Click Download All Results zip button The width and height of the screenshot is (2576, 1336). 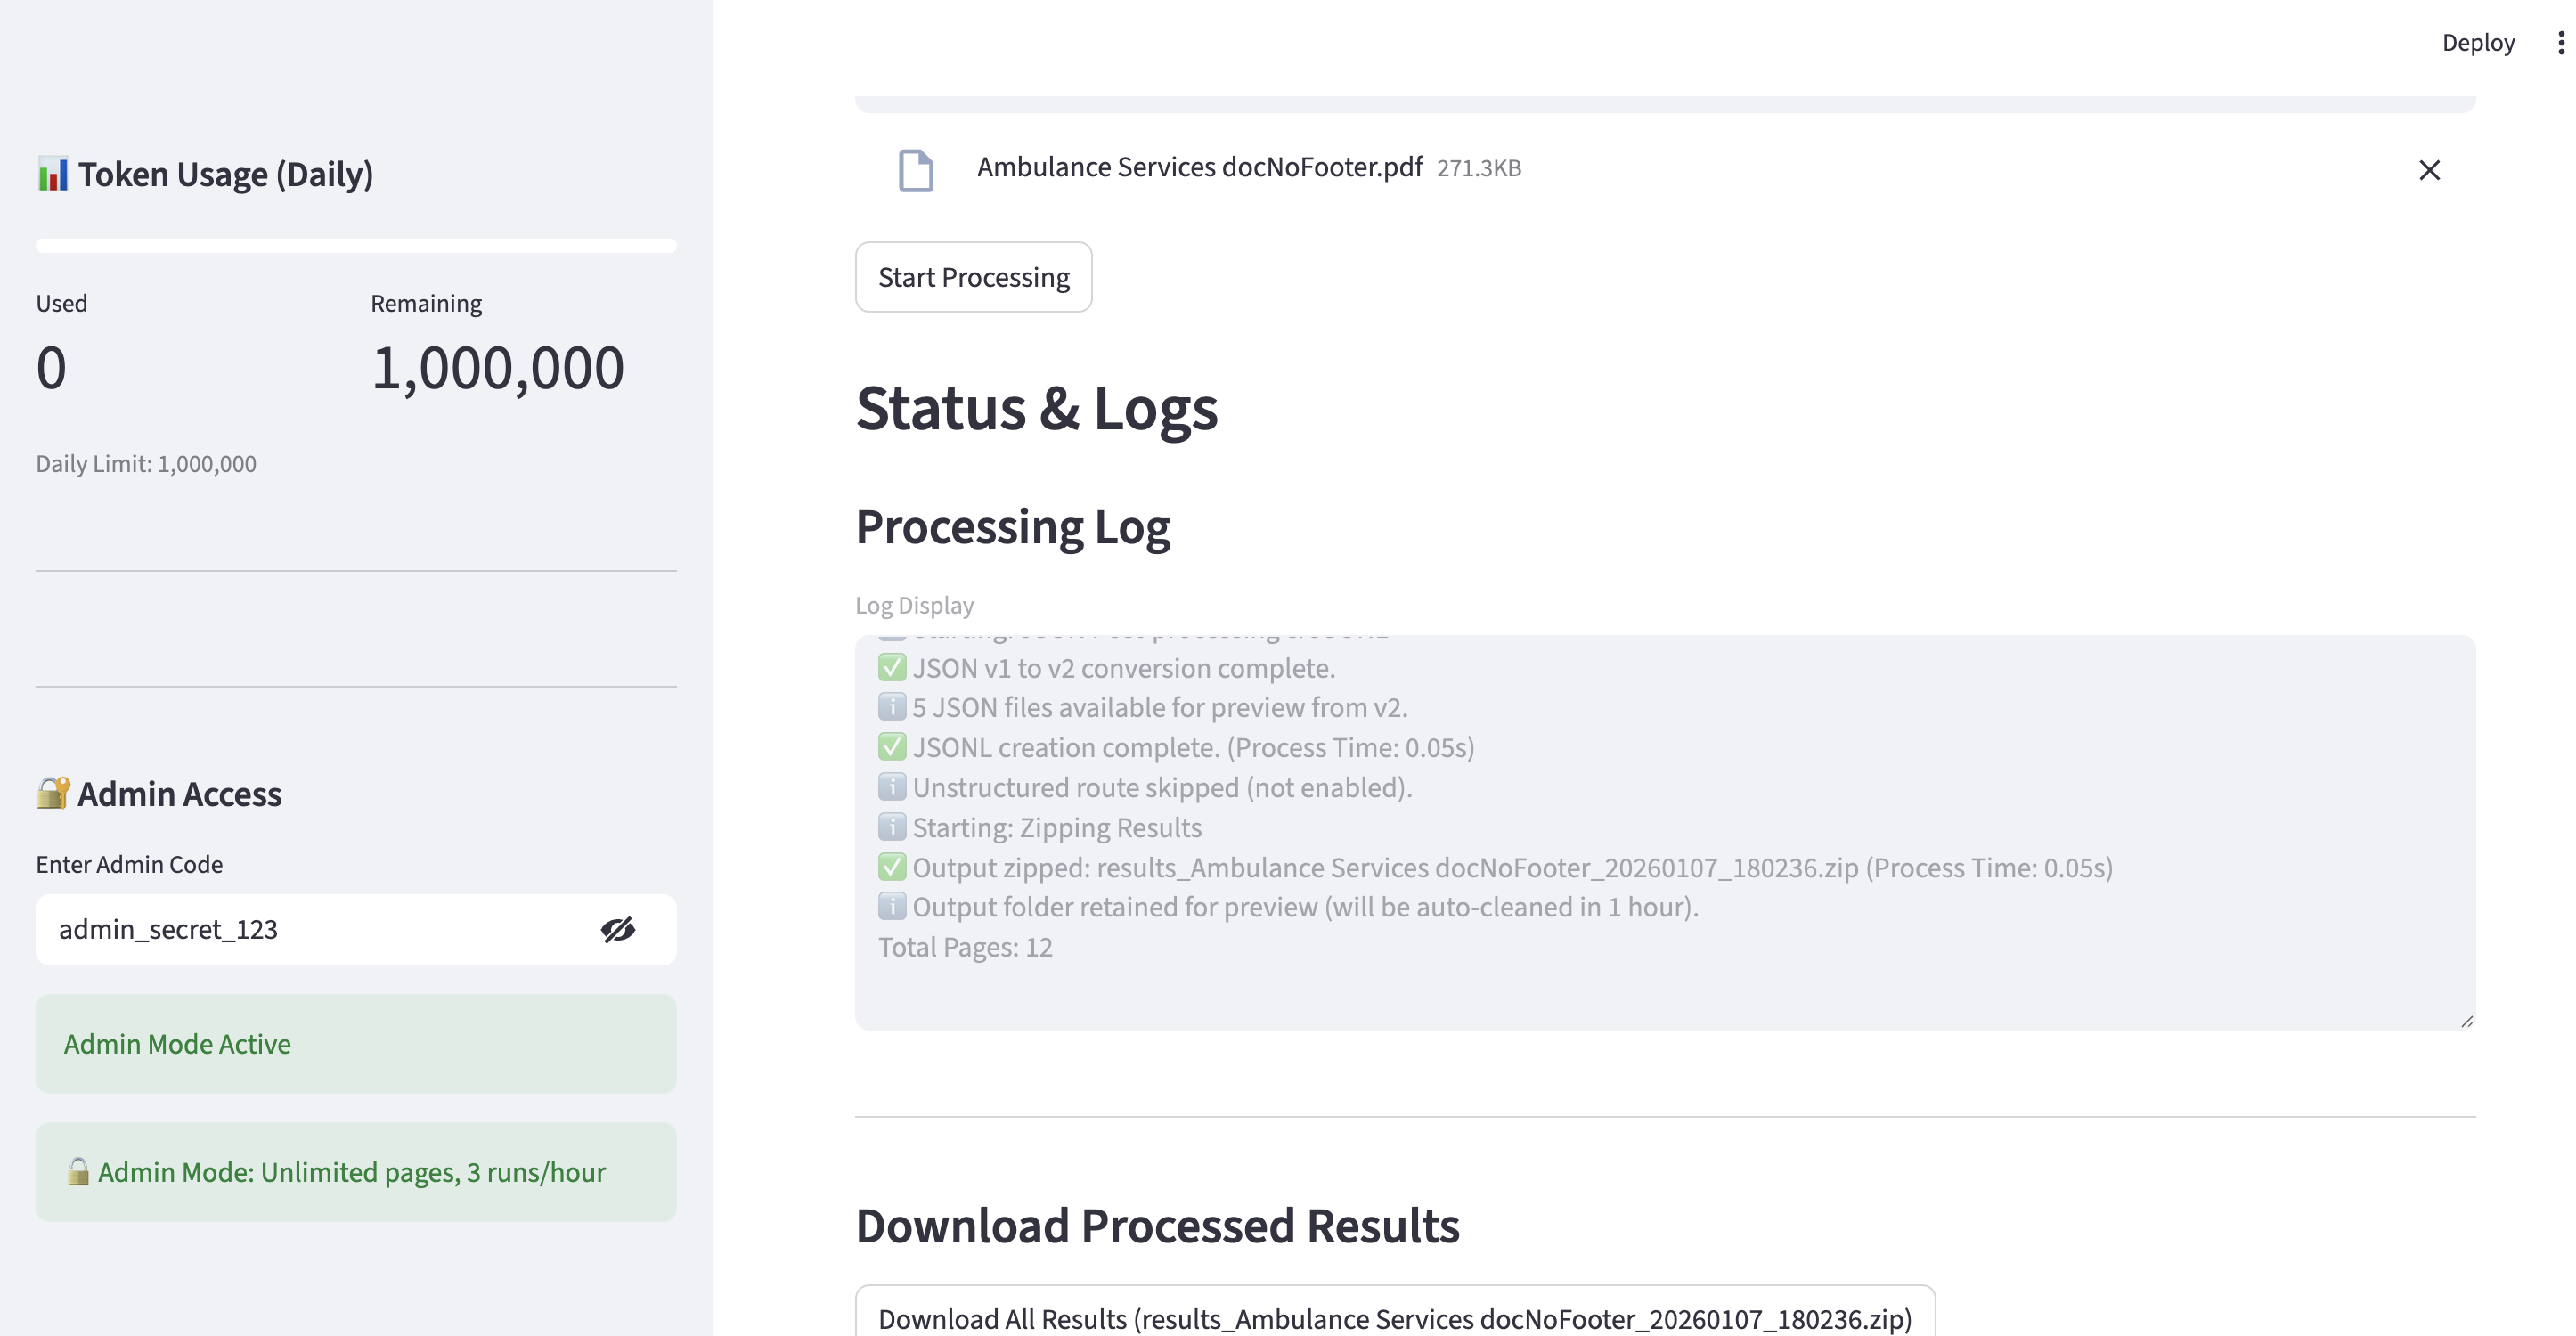click(1394, 1317)
